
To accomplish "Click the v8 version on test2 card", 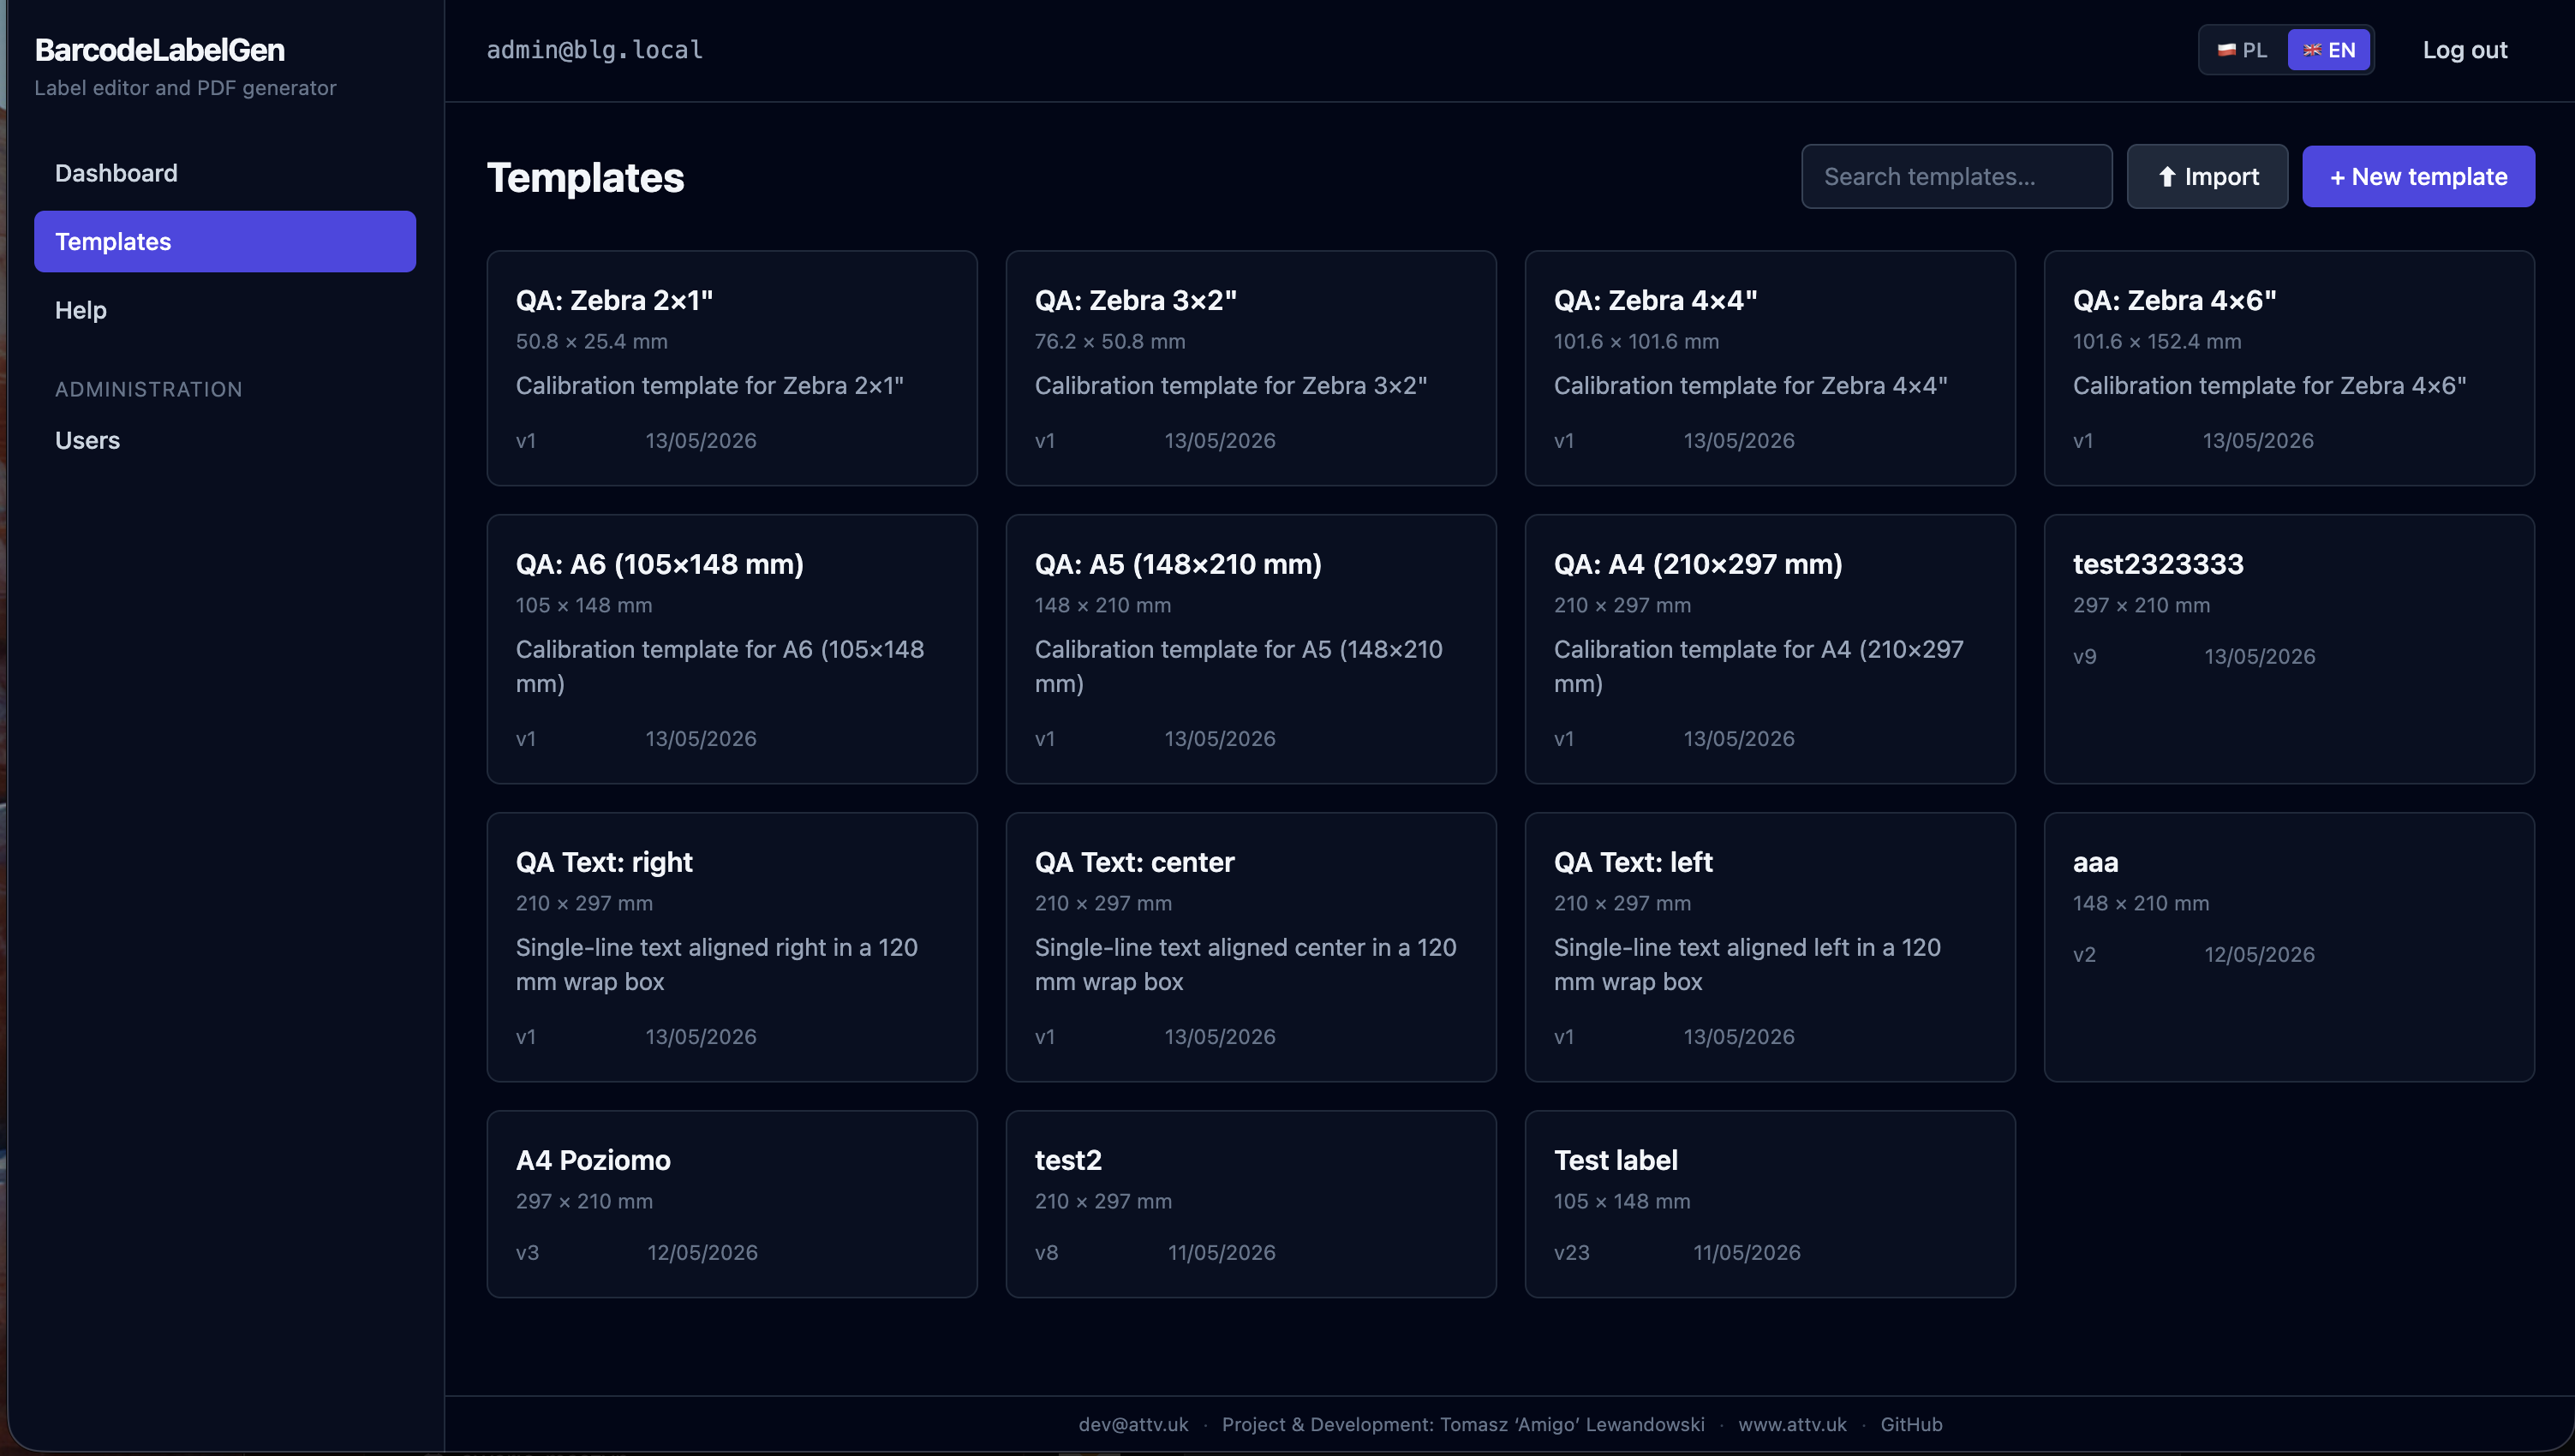I will coord(1046,1252).
